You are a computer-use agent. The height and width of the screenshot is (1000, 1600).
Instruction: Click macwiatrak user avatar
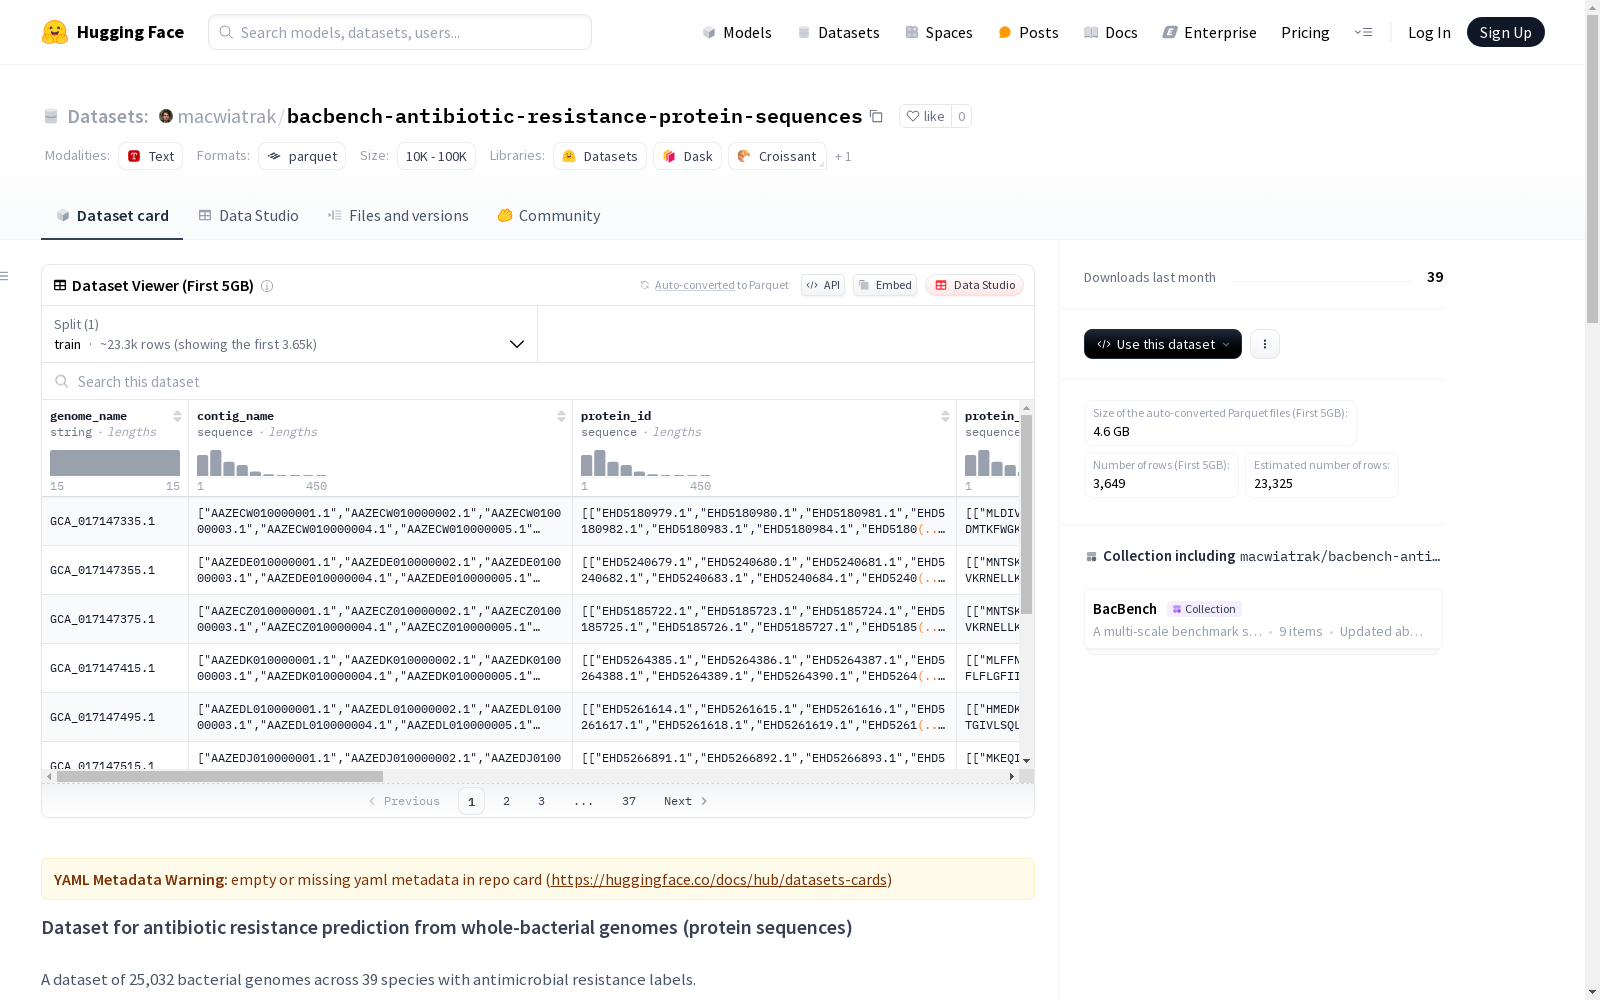click(x=166, y=116)
